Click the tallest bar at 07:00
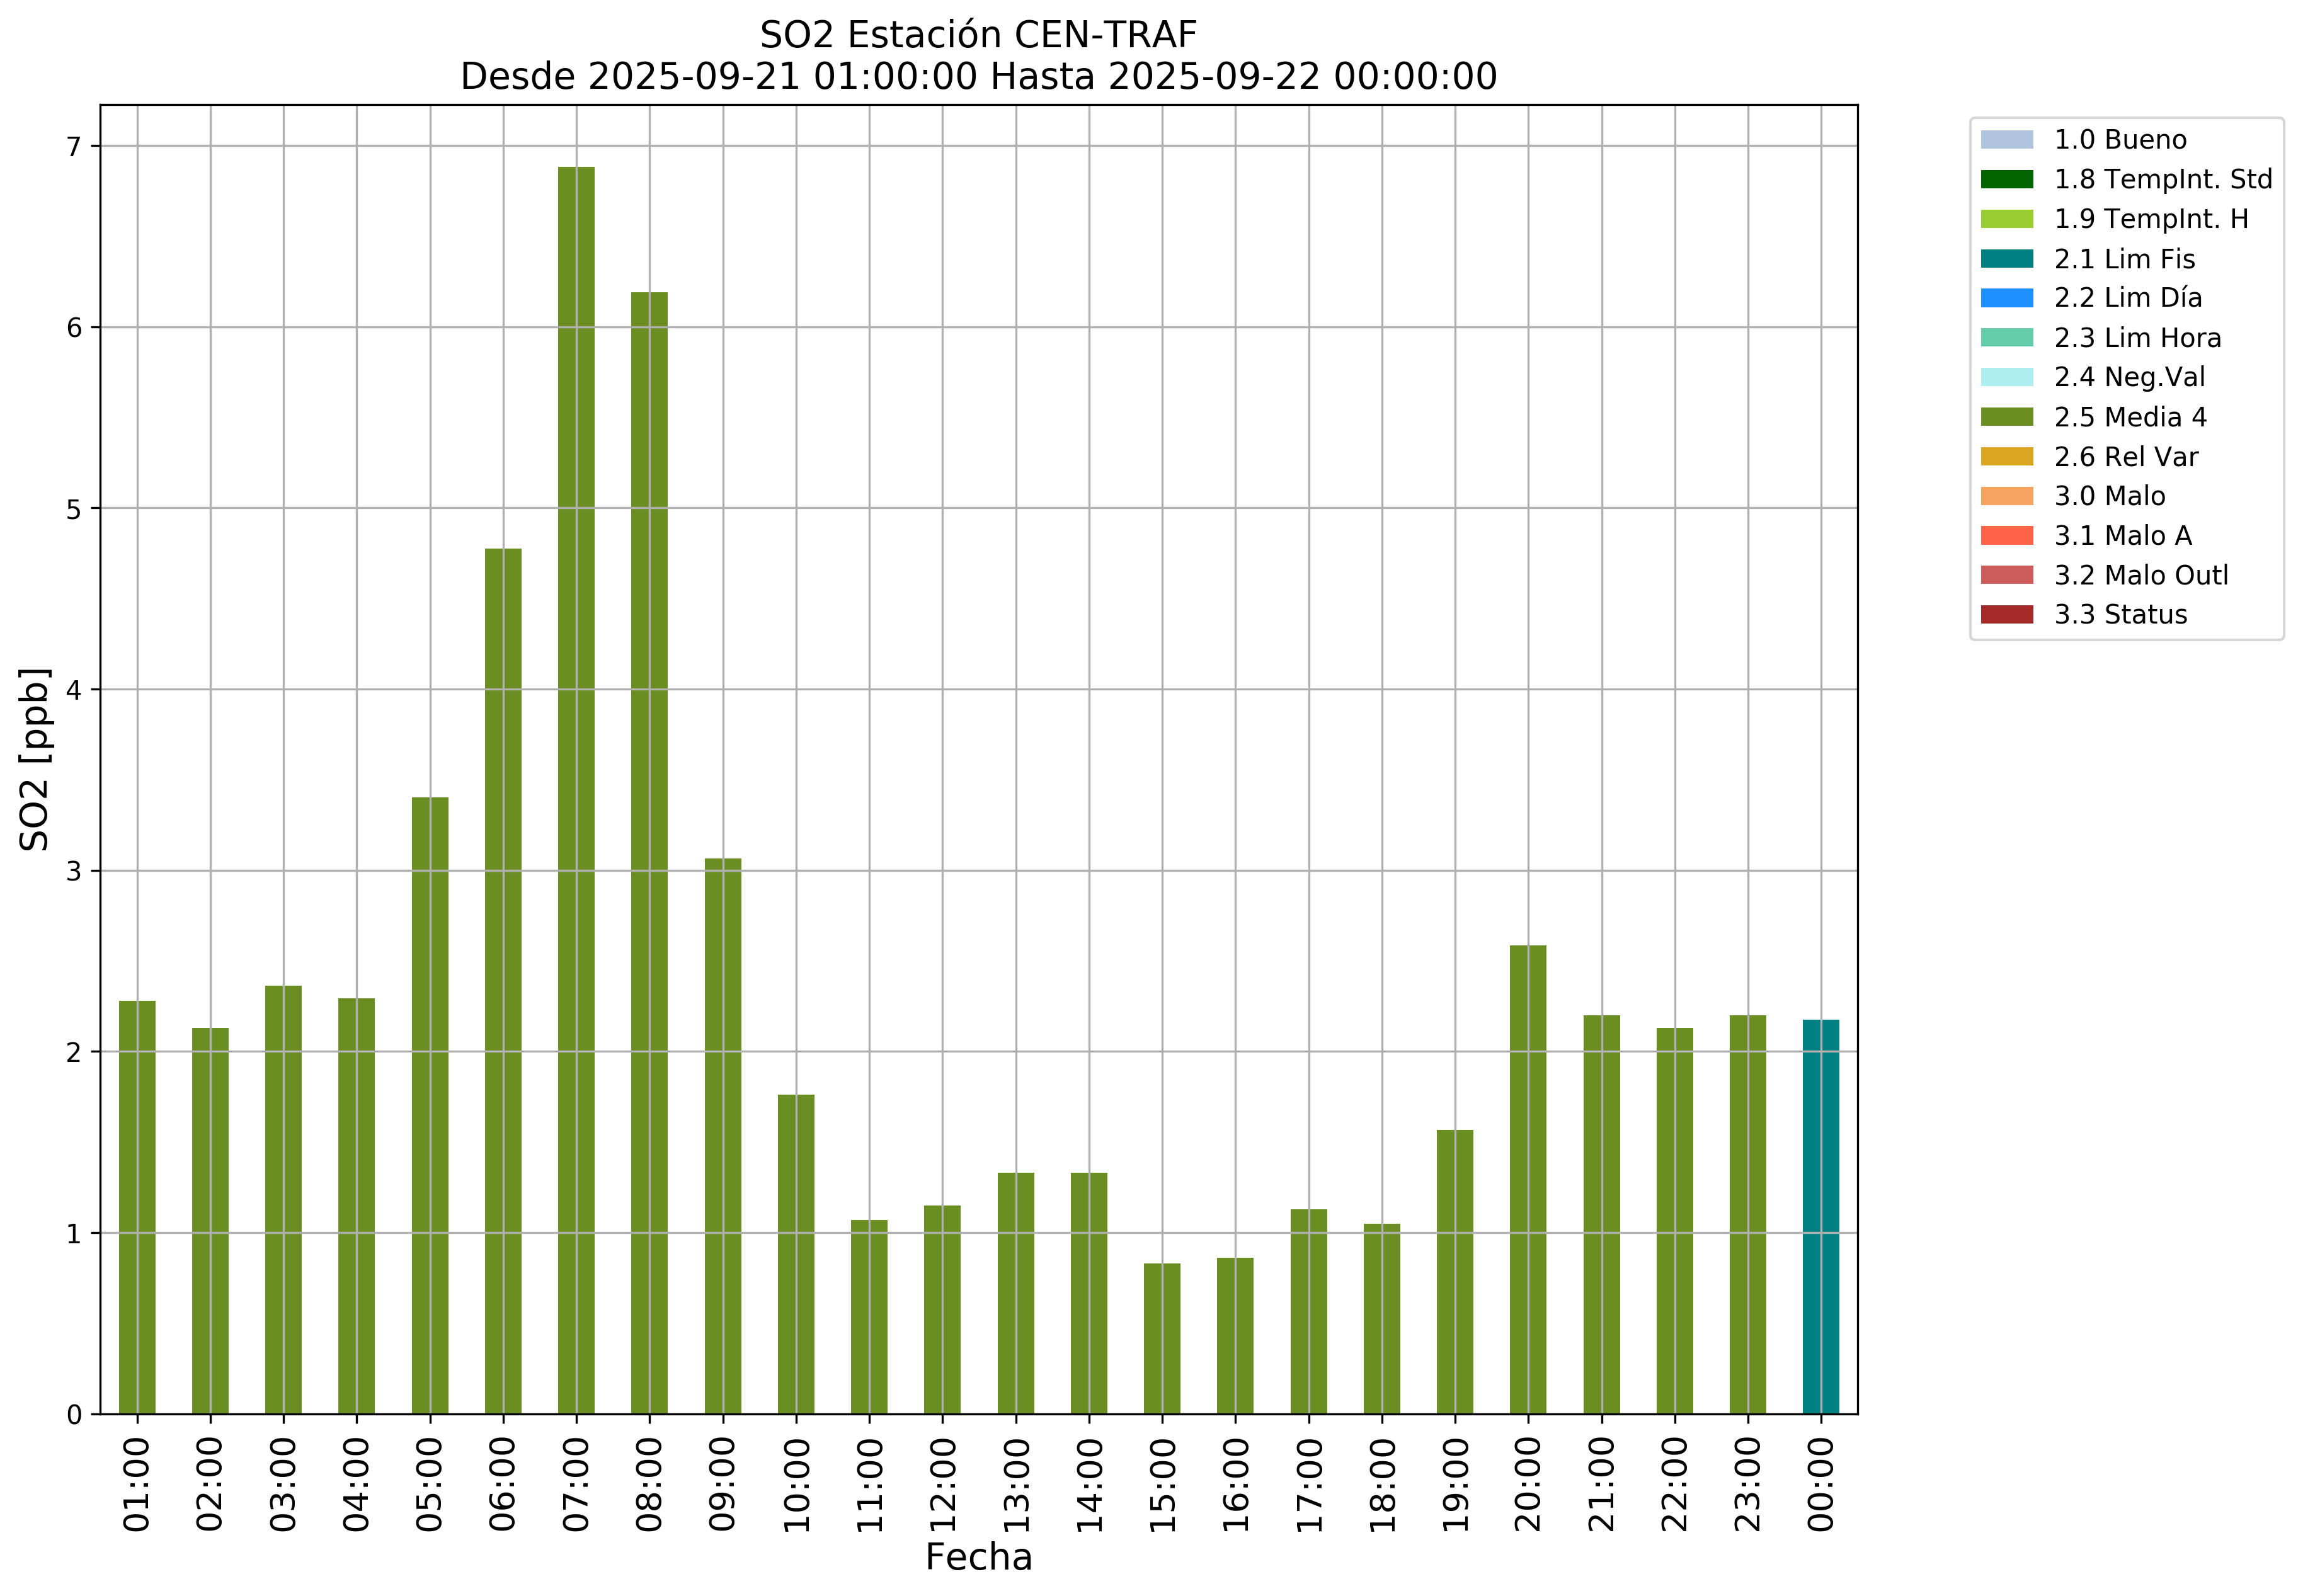The height and width of the screenshot is (1596, 2303). (x=576, y=790)
